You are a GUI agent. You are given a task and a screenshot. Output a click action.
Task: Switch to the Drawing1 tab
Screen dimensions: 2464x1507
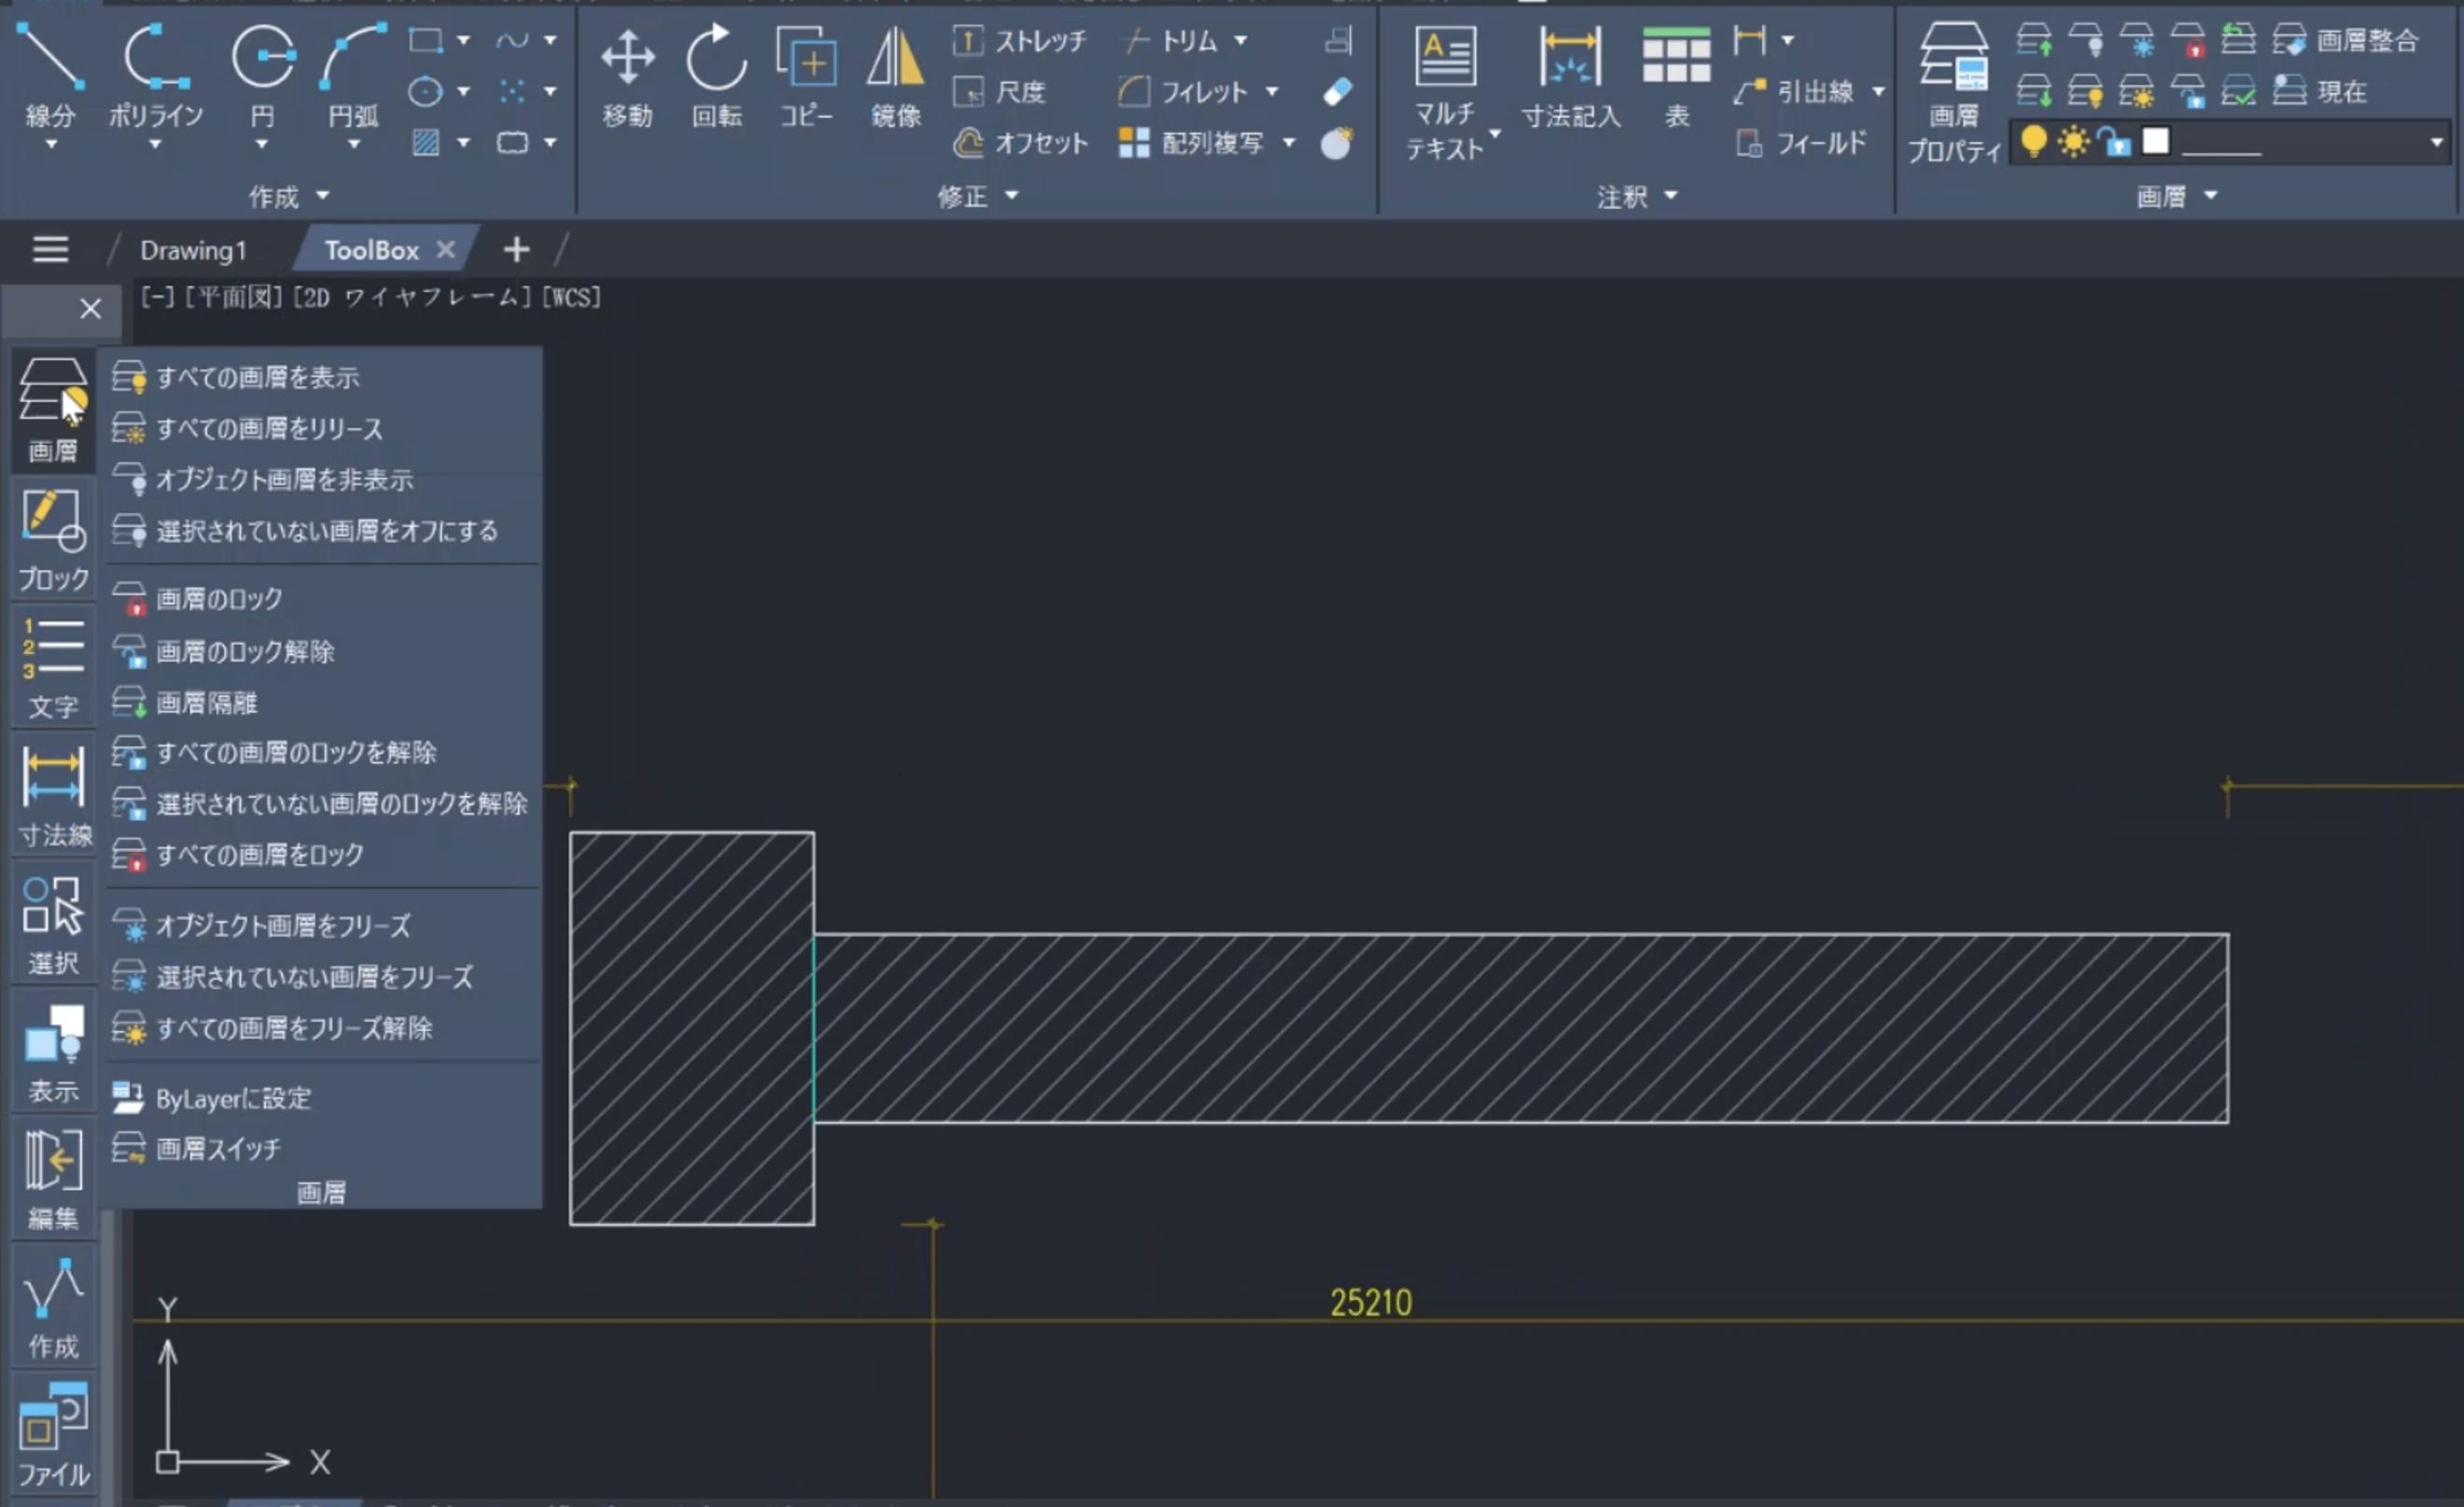[x=193, y=250]
